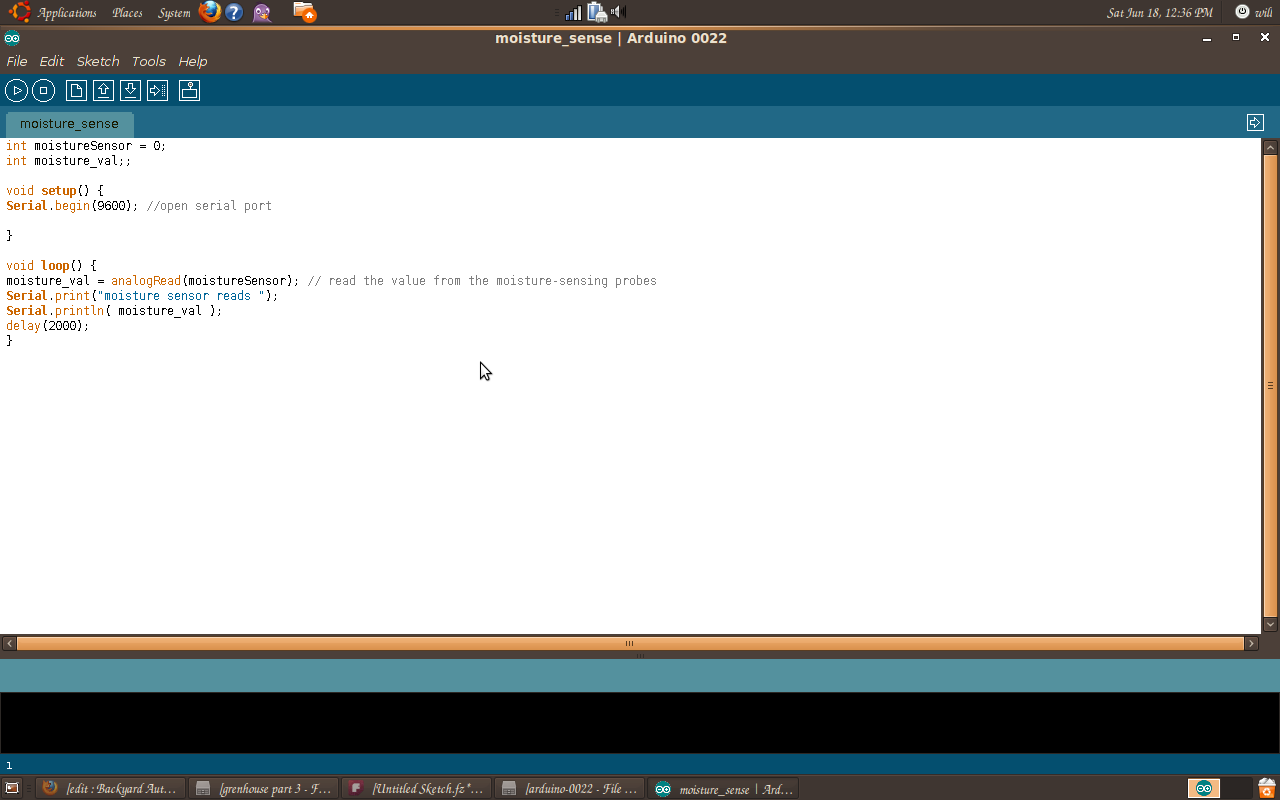1280x800 pixels.
Task: Click 'void loop() {' in the code
Action: pos(51,266)
